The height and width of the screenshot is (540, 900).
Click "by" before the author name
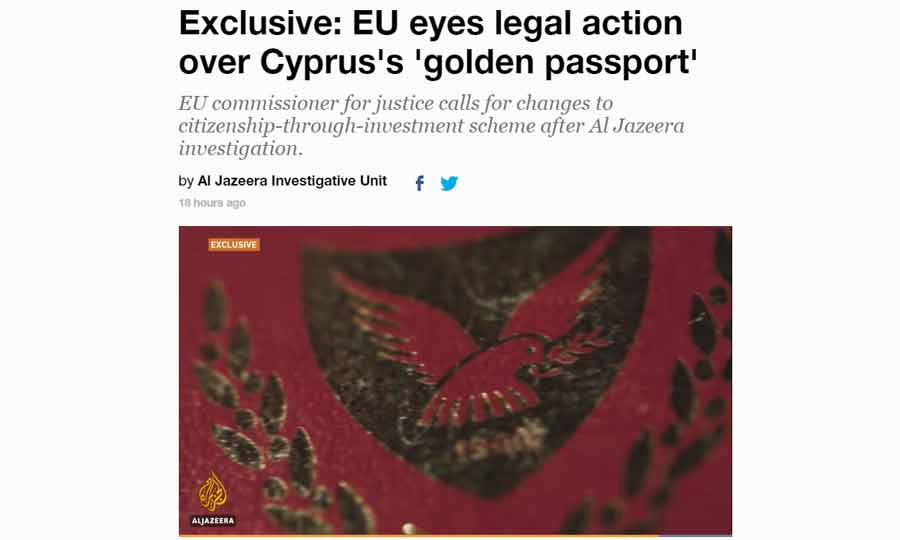point(186,181)
